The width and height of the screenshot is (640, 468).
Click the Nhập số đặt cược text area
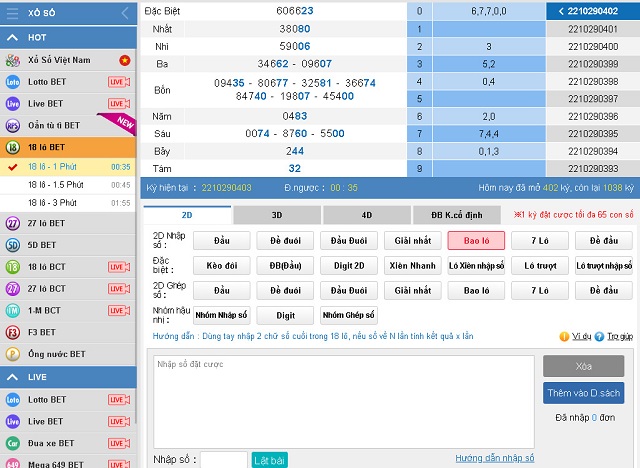pyautogui.click(x=343, y=400)
